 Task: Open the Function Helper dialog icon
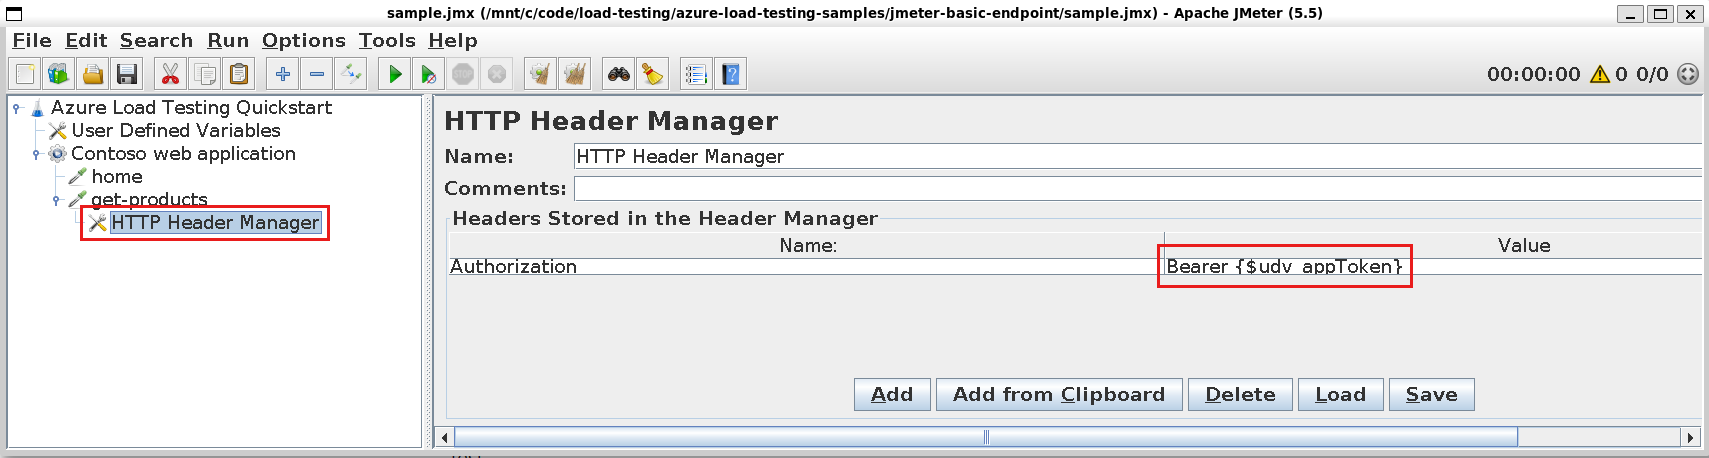tap(696, 74)
